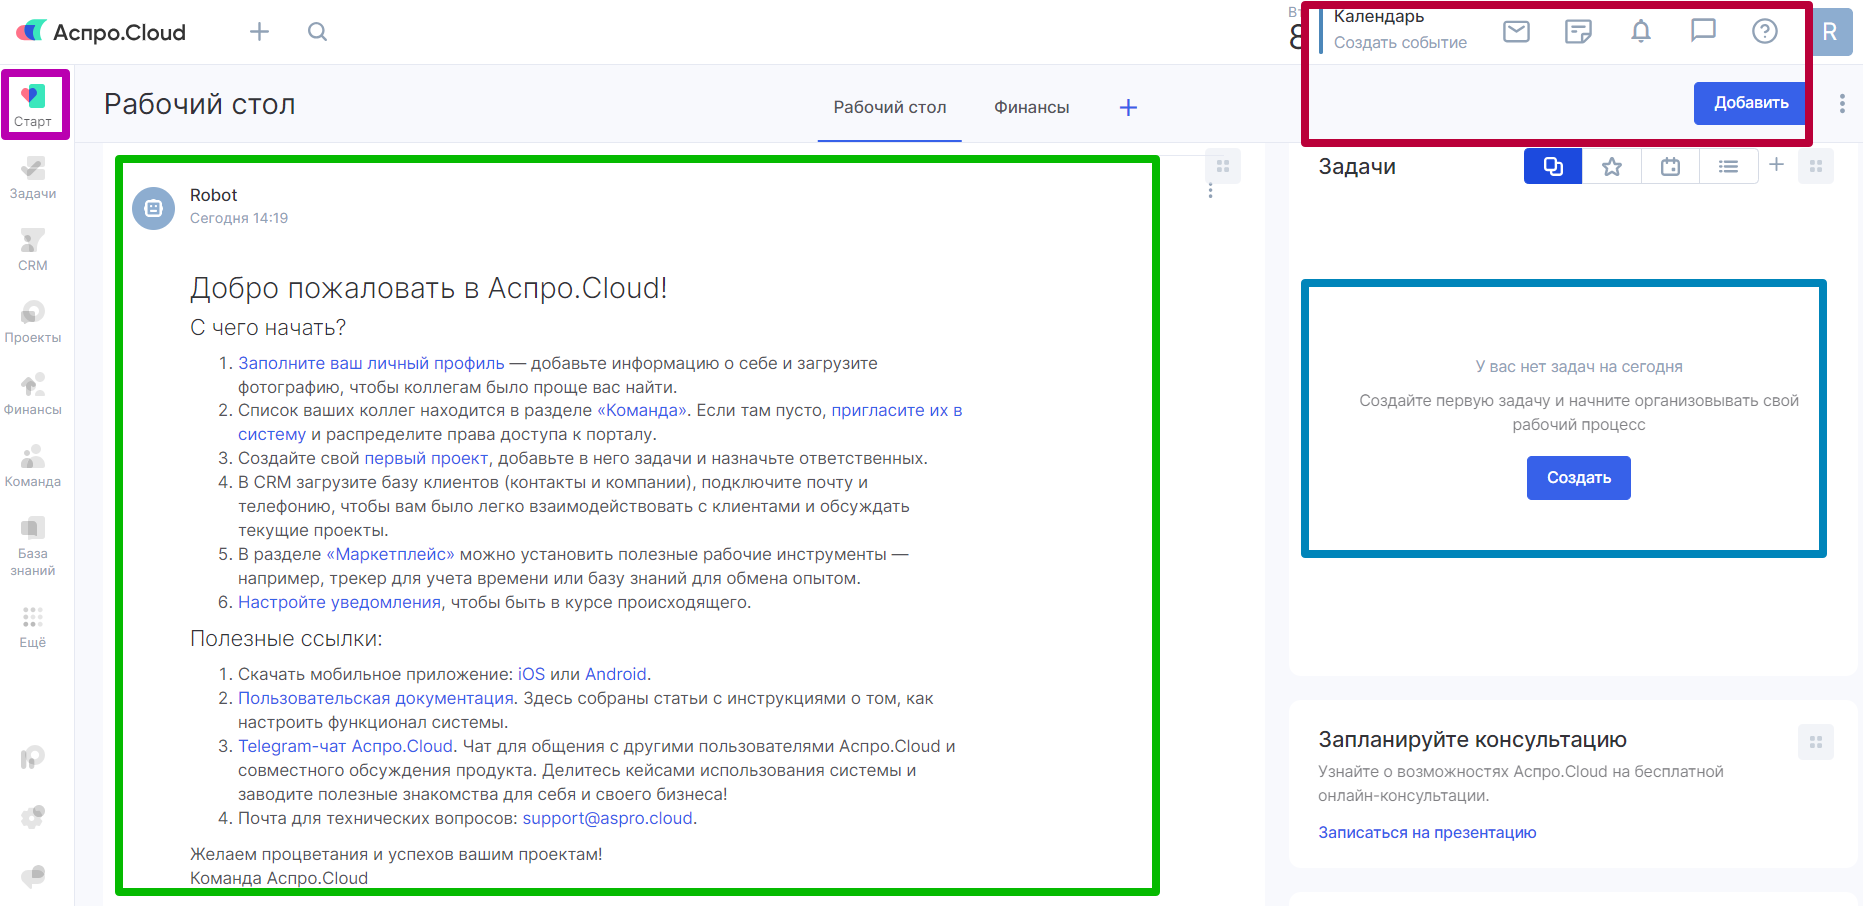Image resolution: width=1863 pixels, height=906 pixels.
Task: Open Заполните ваш личный профиль link
Action: [371, 363]
